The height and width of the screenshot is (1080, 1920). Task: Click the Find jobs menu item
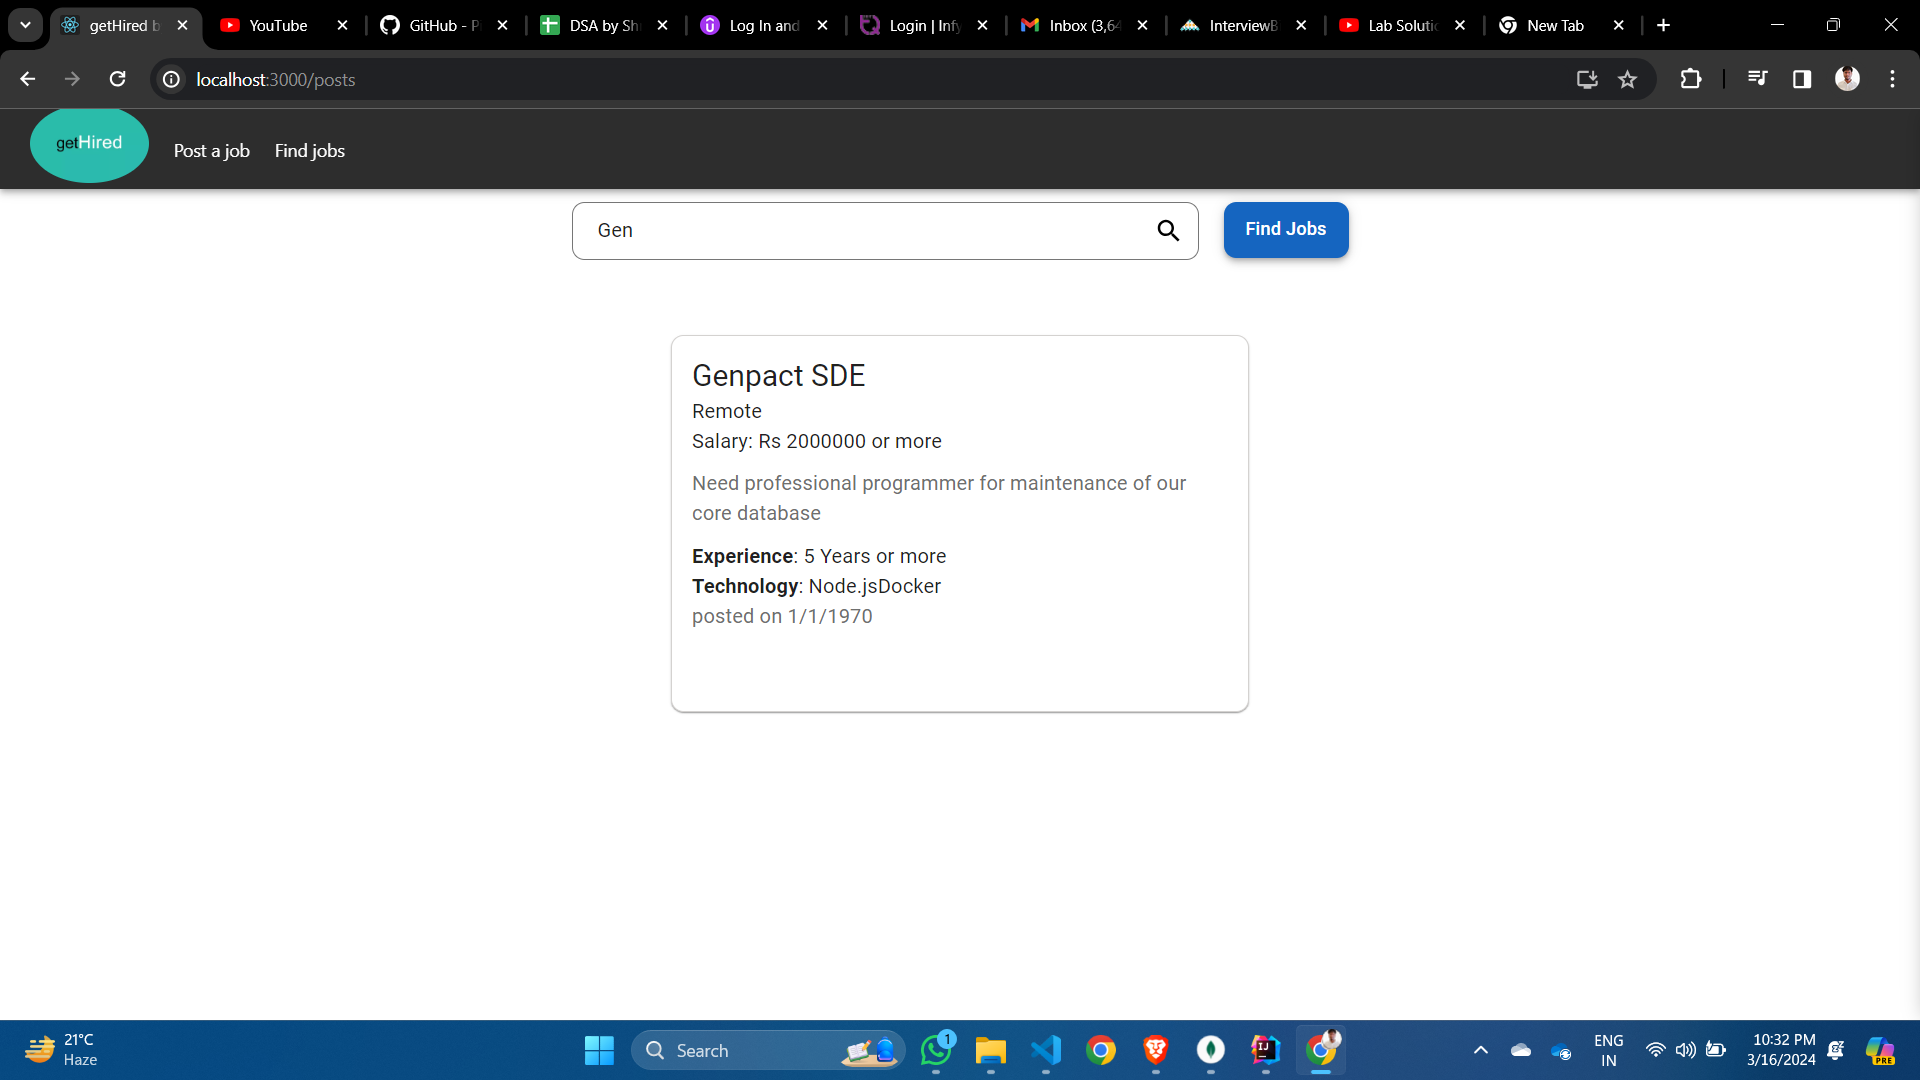click(x=310, y=149)
